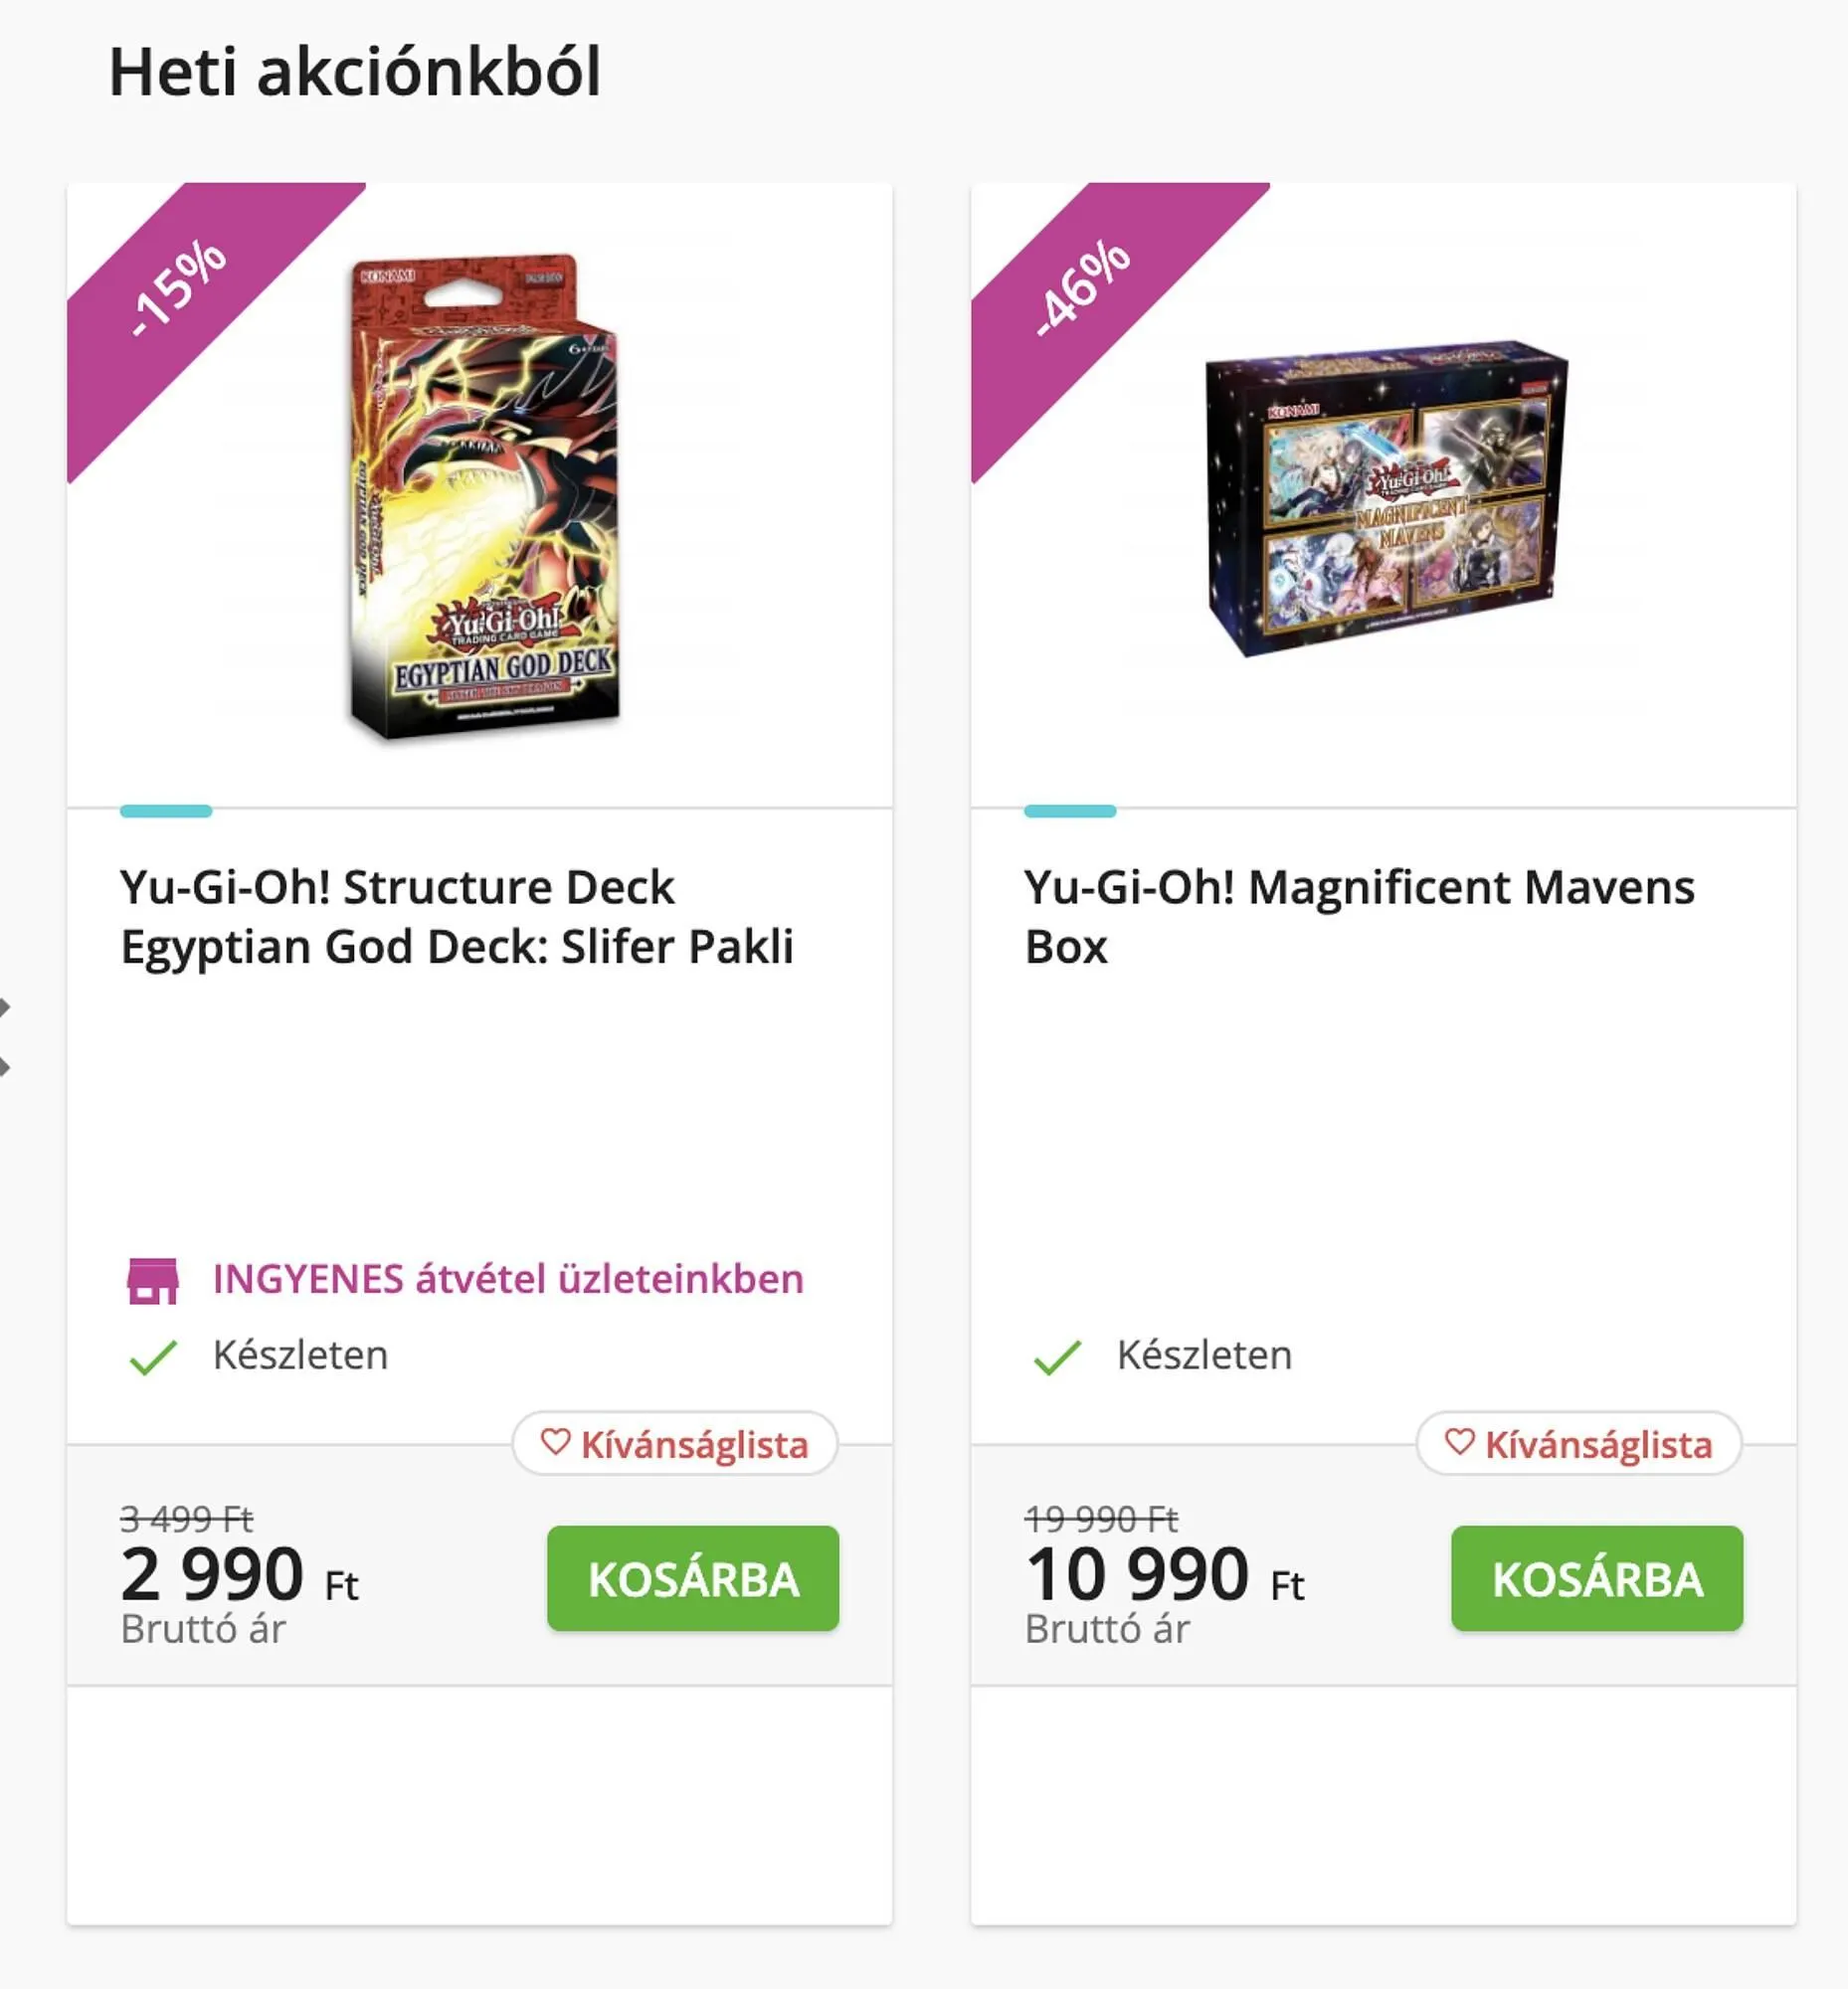1848x1989 pixels.
Task: Click the -15% discount ribbon
Action: (180, 288)
